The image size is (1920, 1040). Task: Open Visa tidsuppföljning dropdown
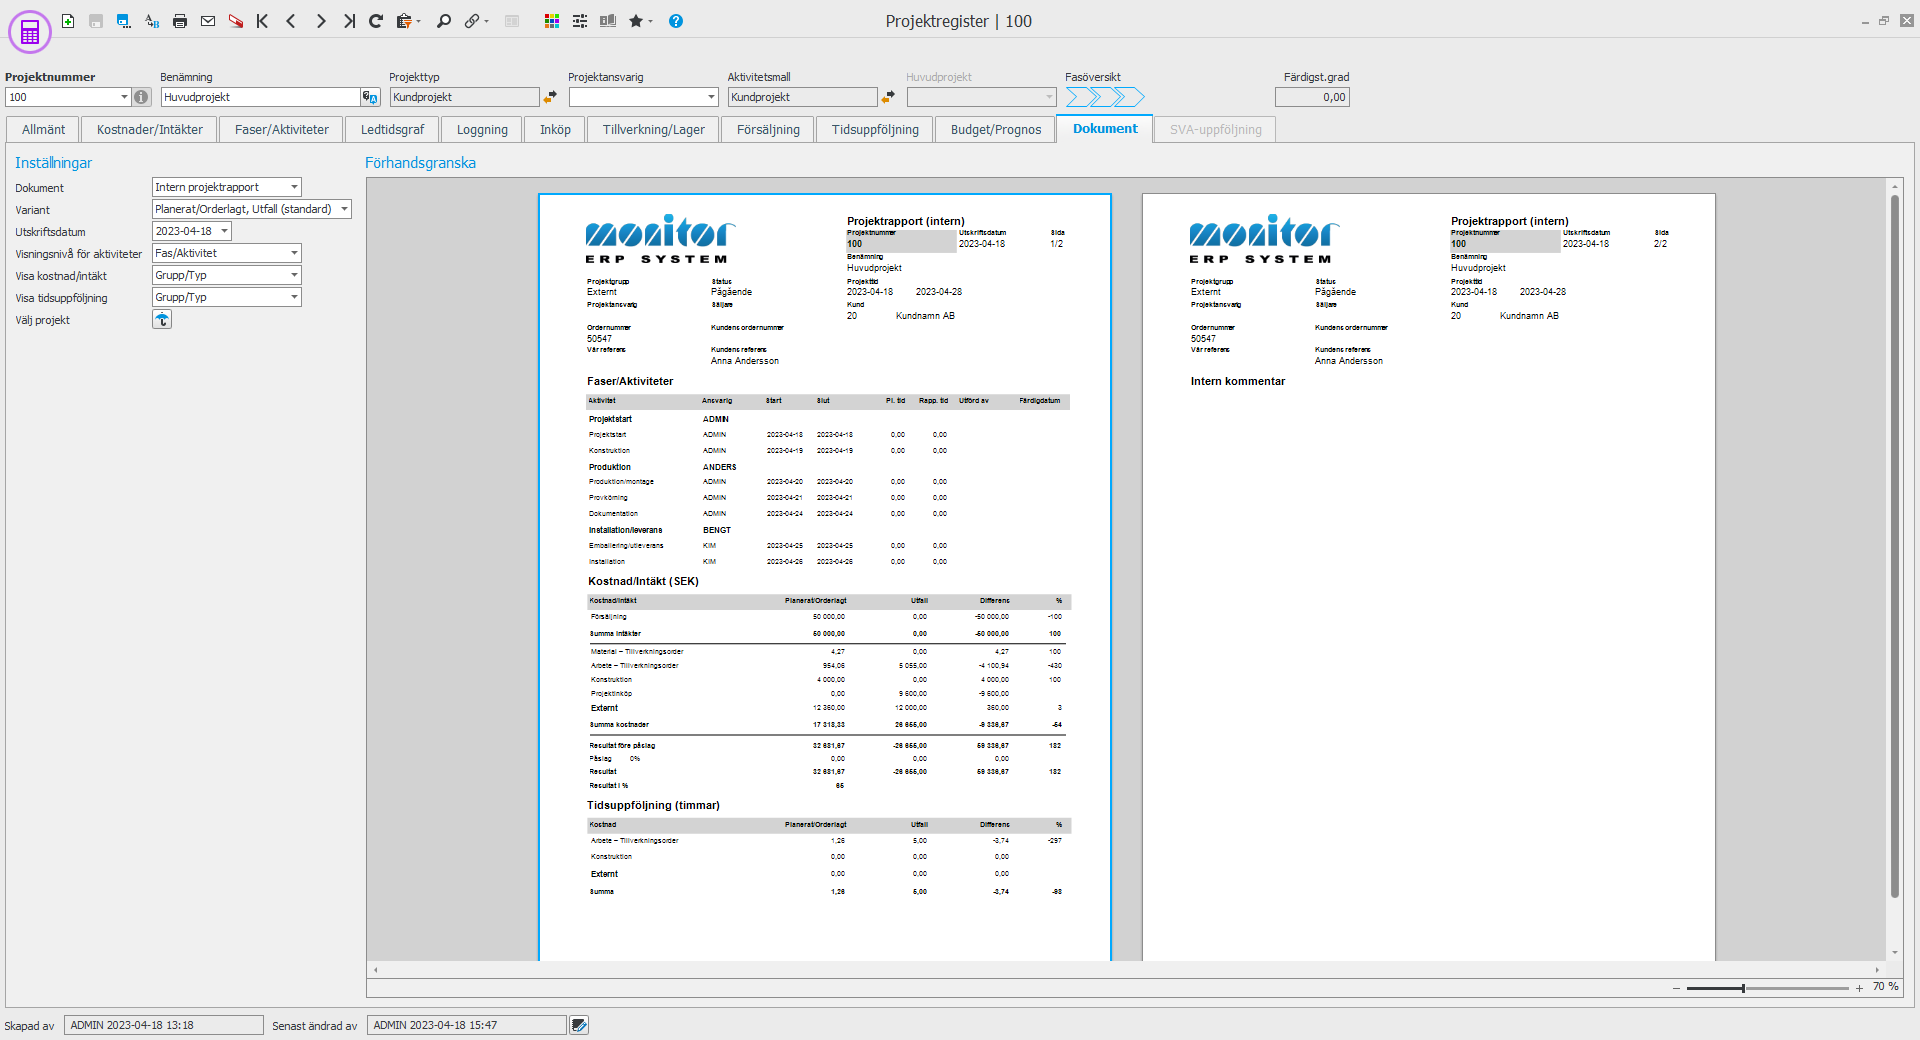pos(294,297)
